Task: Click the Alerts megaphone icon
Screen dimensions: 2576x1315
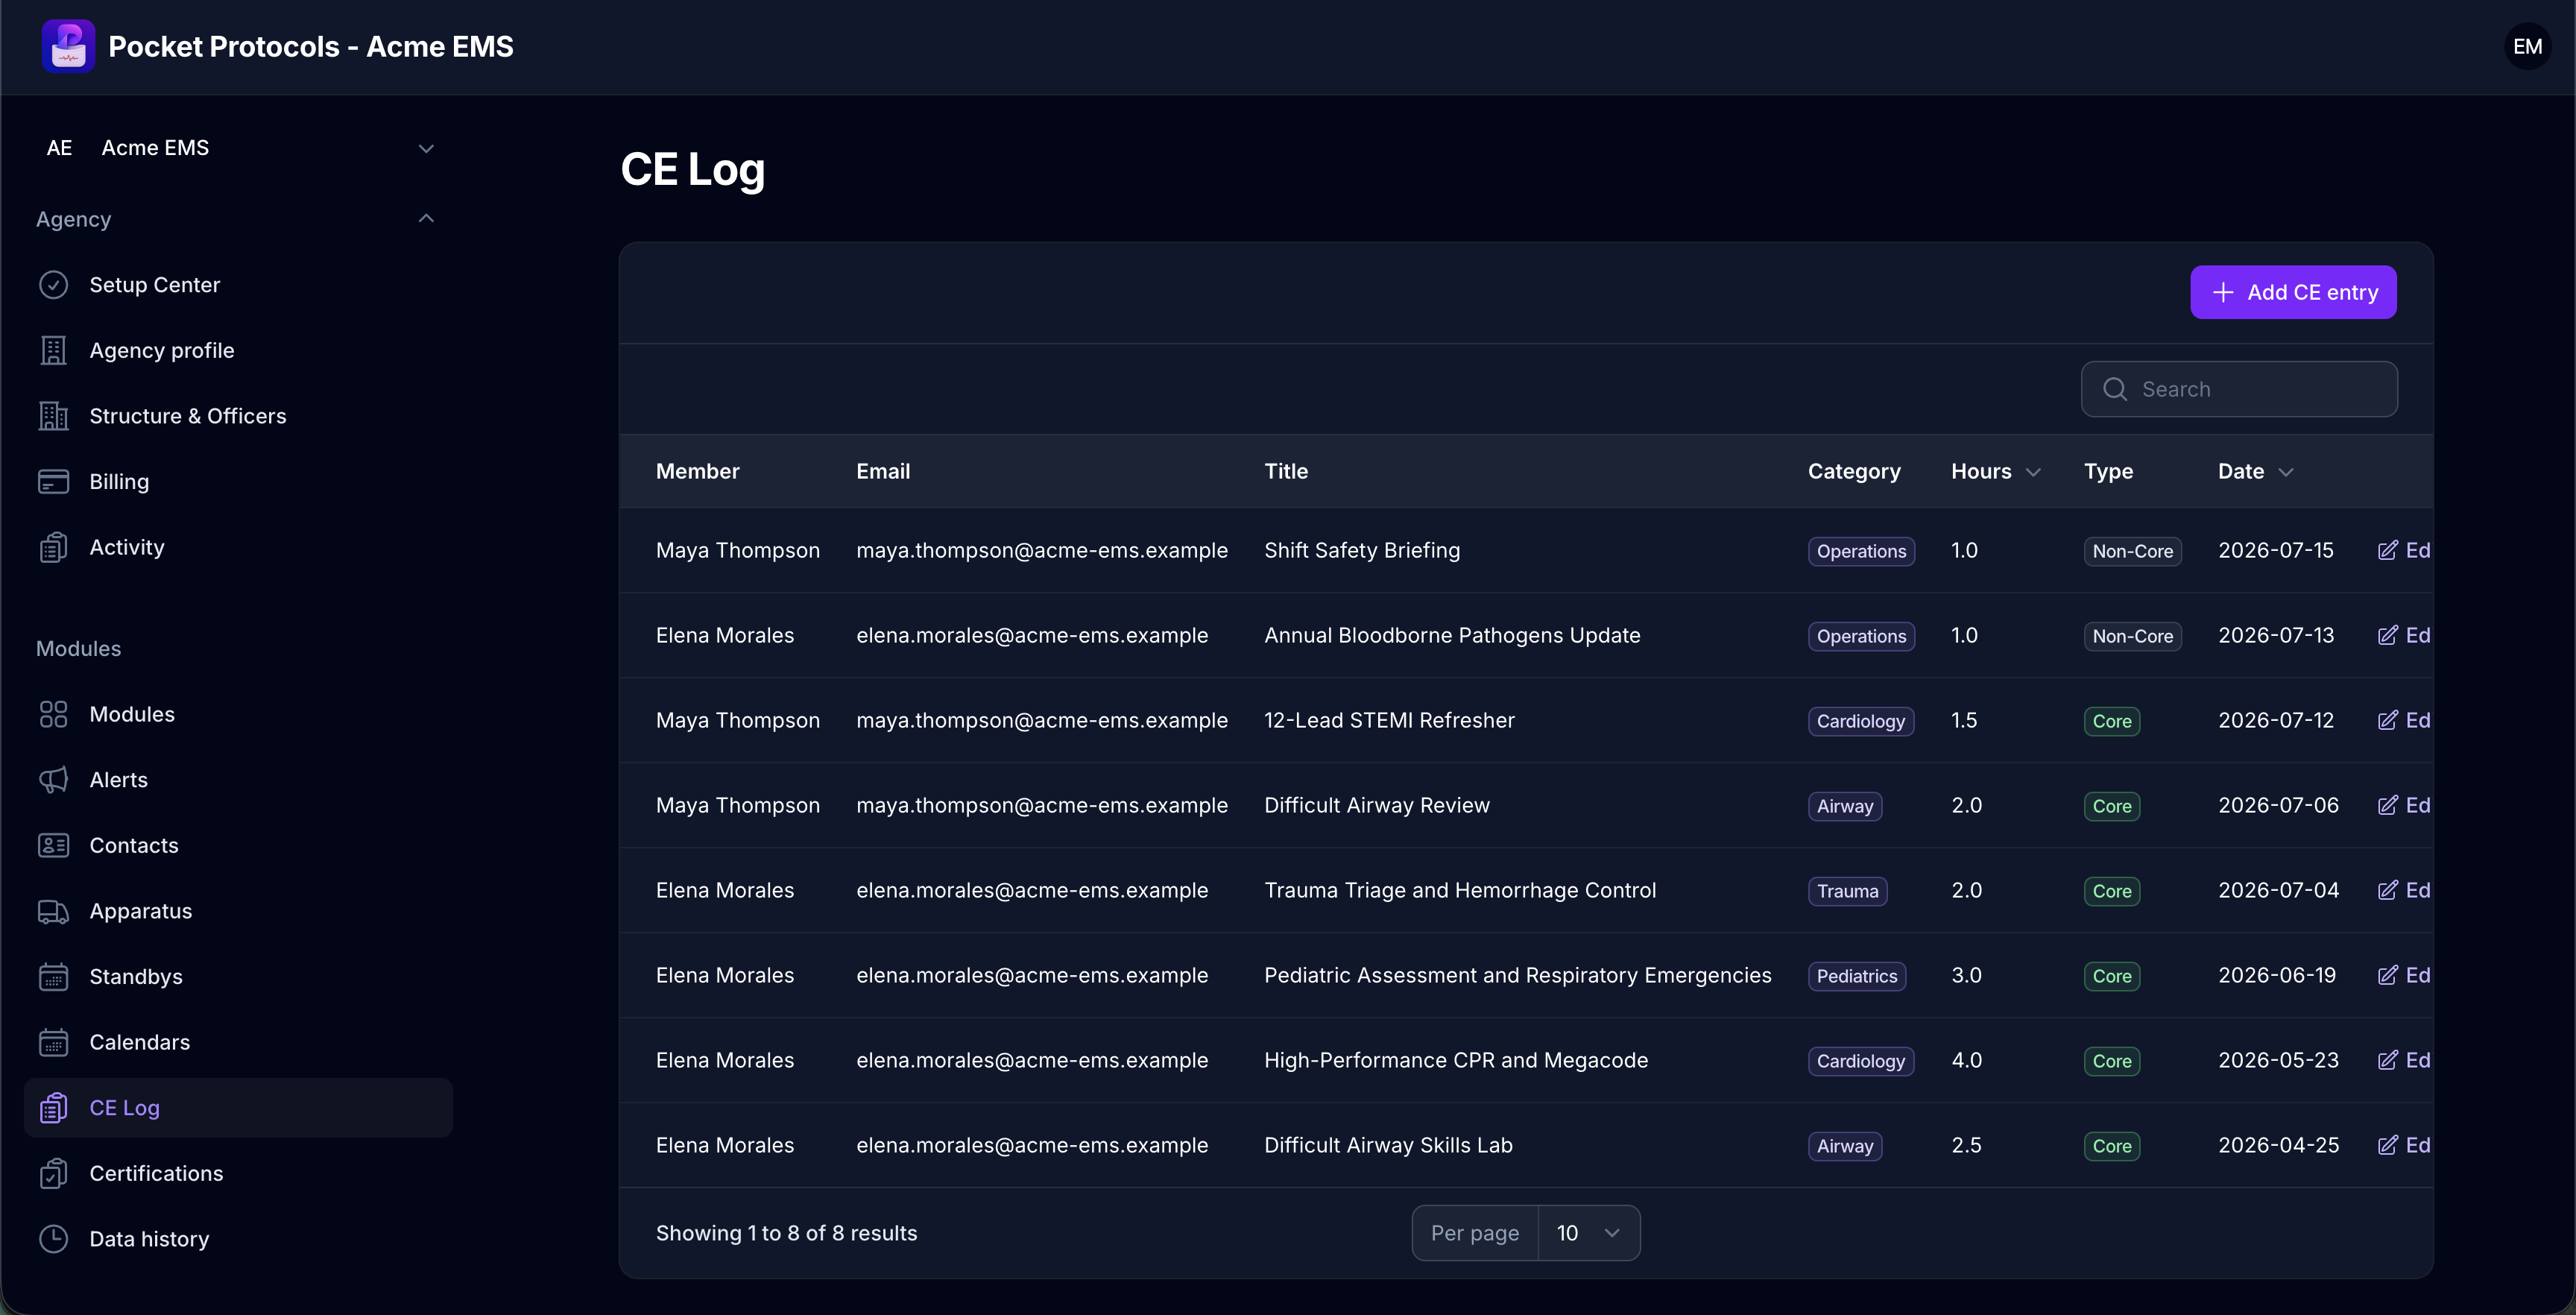Action: (53, 780)
